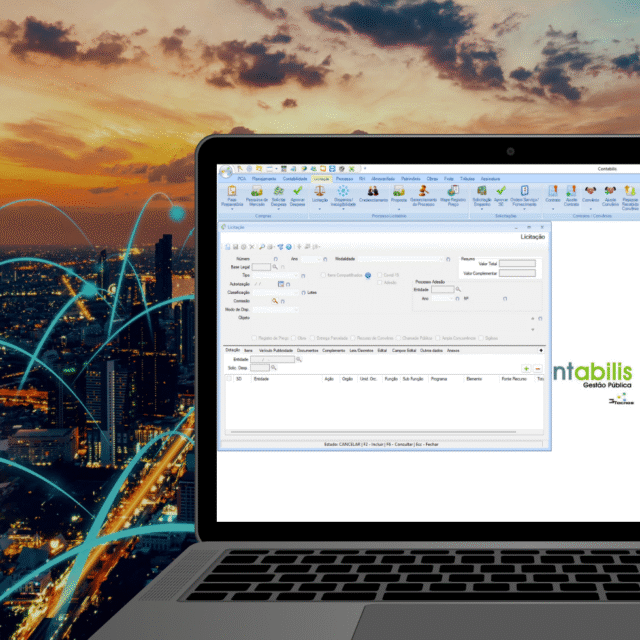Image resolution: width=640 pixels, height=640 pixels.
Task: Toggle the Covid-19 checkbox
Action: (x=380, y=275)
